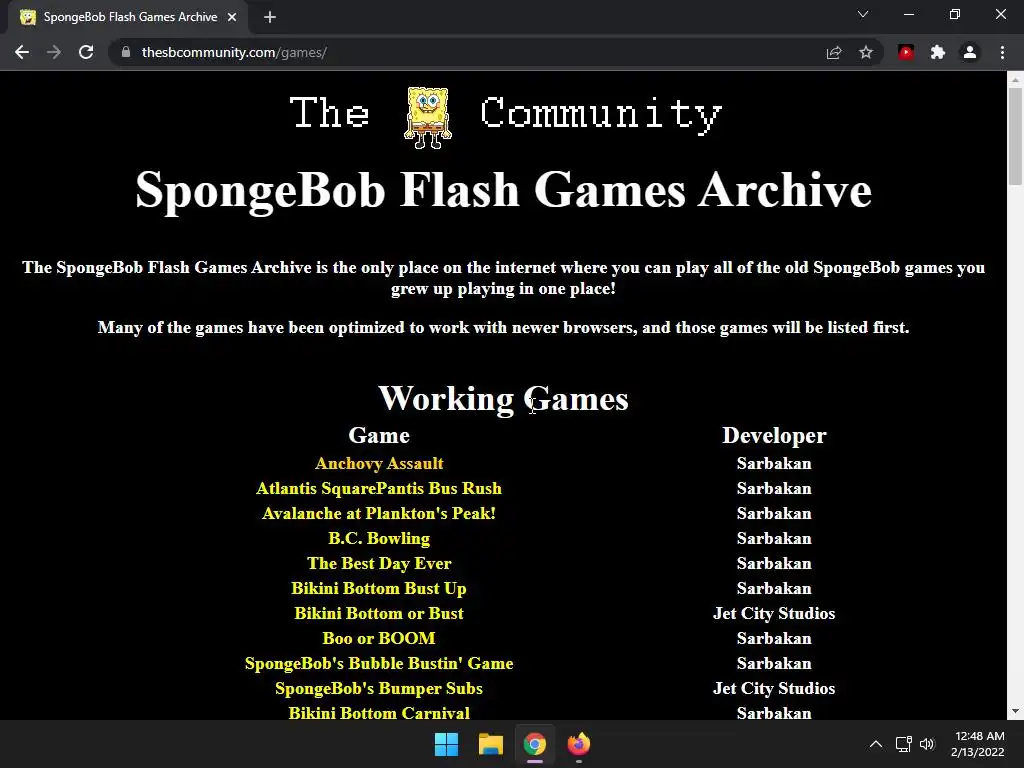Open the Anchovy Assault game link
This screenshot has height=768, width=1024.
click(379, 464)
